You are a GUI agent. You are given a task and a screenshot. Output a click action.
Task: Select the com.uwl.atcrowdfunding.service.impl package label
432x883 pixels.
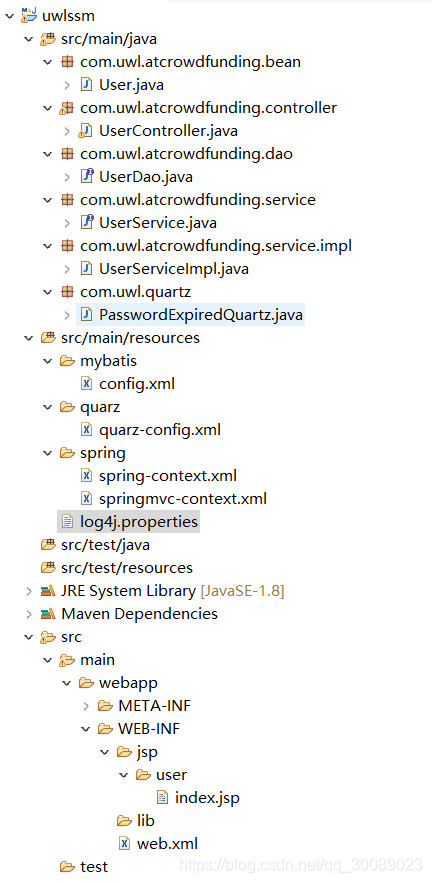[x=216, y=246]
